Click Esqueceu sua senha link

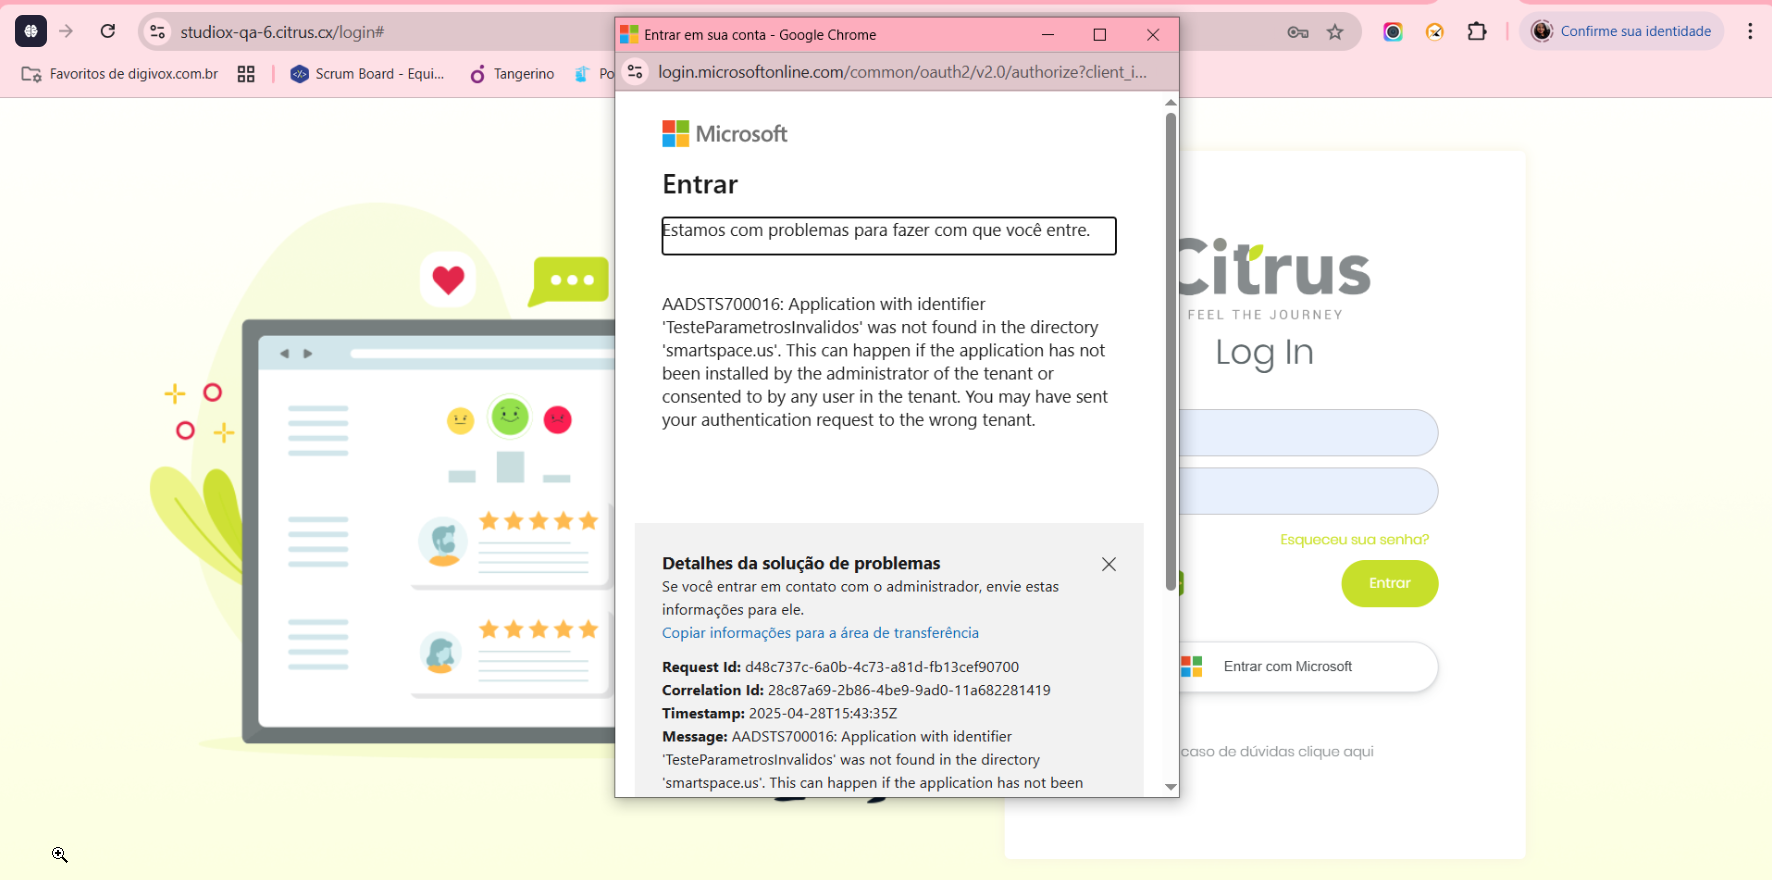(x=1354, y=540)
